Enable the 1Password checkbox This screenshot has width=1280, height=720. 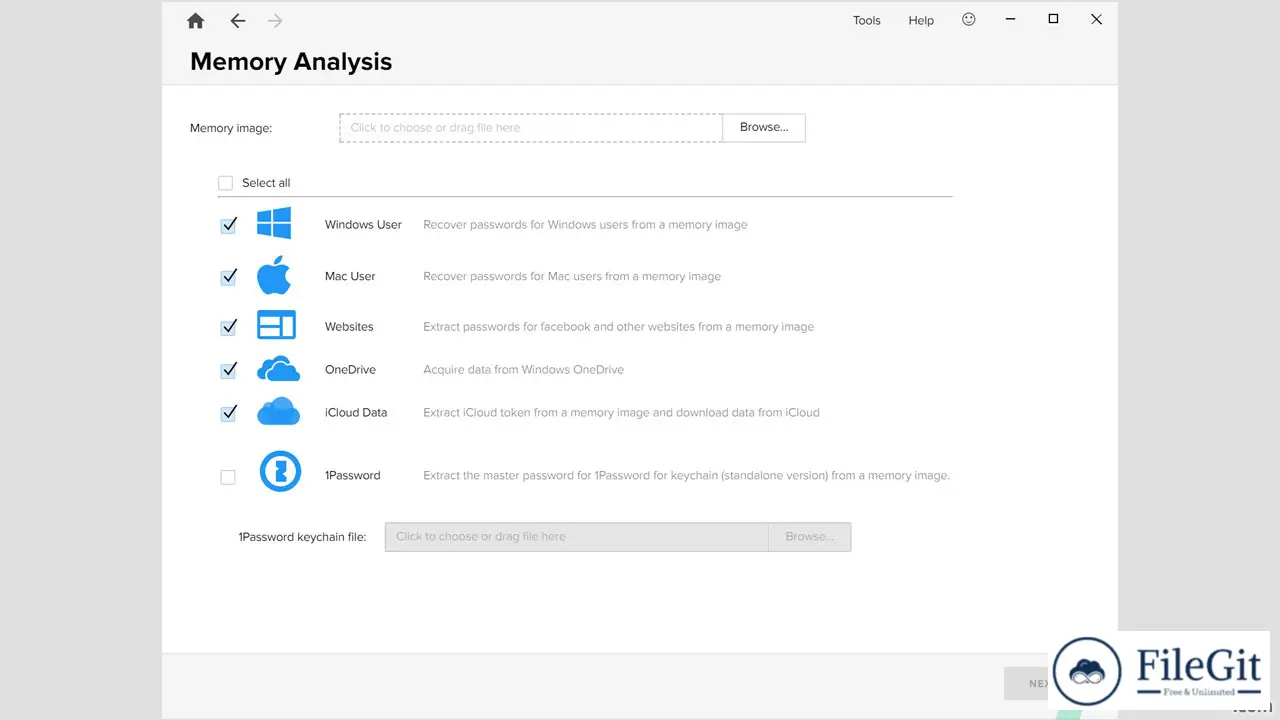point(228,477)
